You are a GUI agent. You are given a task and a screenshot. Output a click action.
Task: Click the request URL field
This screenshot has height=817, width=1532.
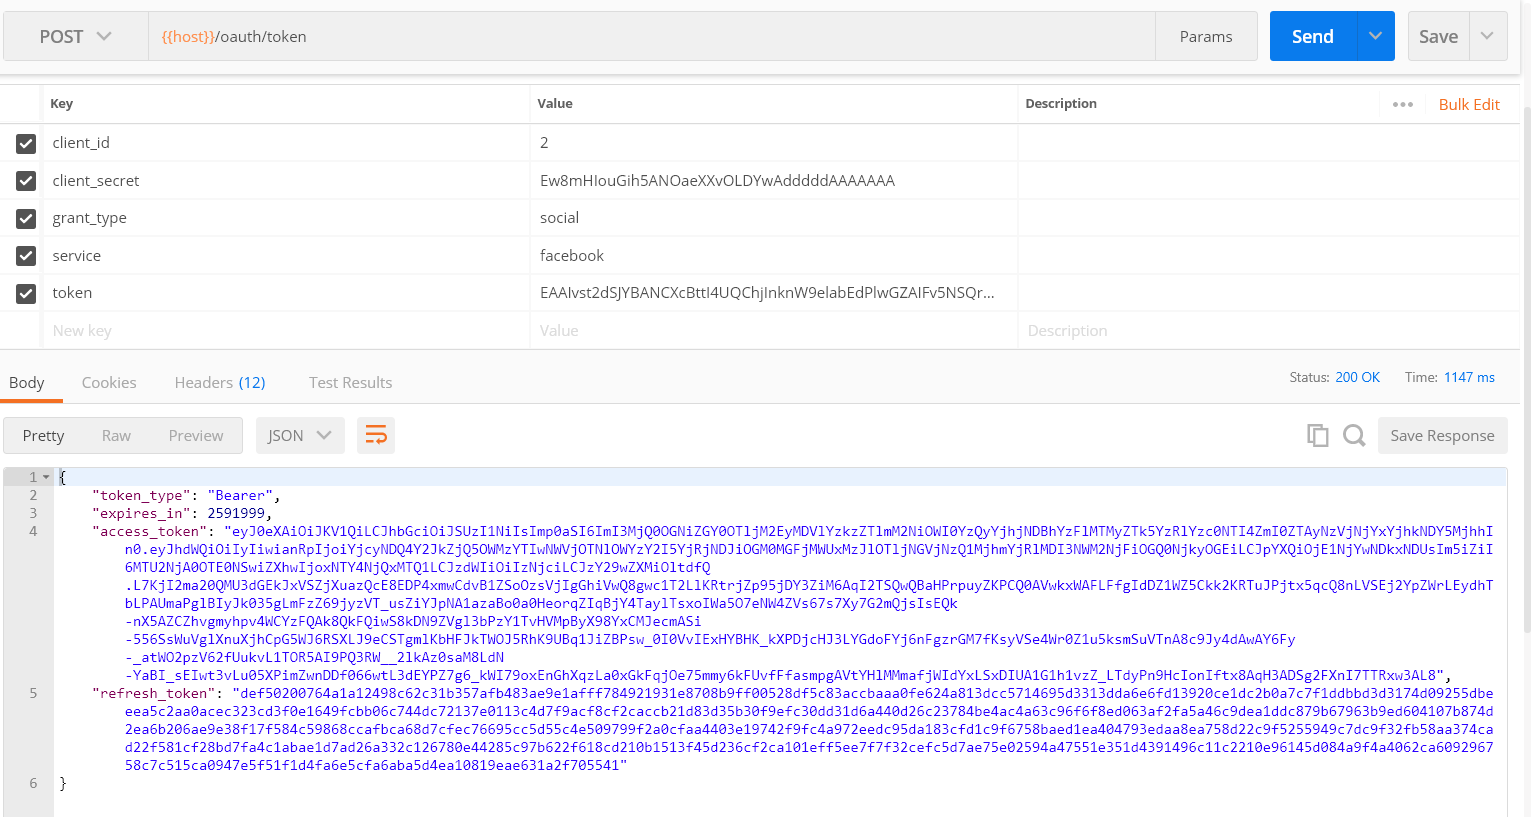point(650,37)
